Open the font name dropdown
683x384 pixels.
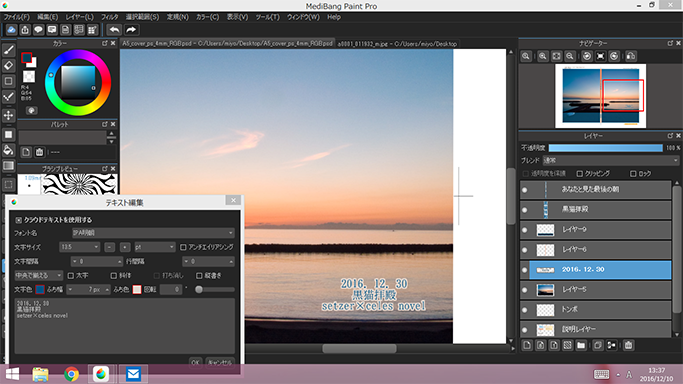click(x=153, y=233)
